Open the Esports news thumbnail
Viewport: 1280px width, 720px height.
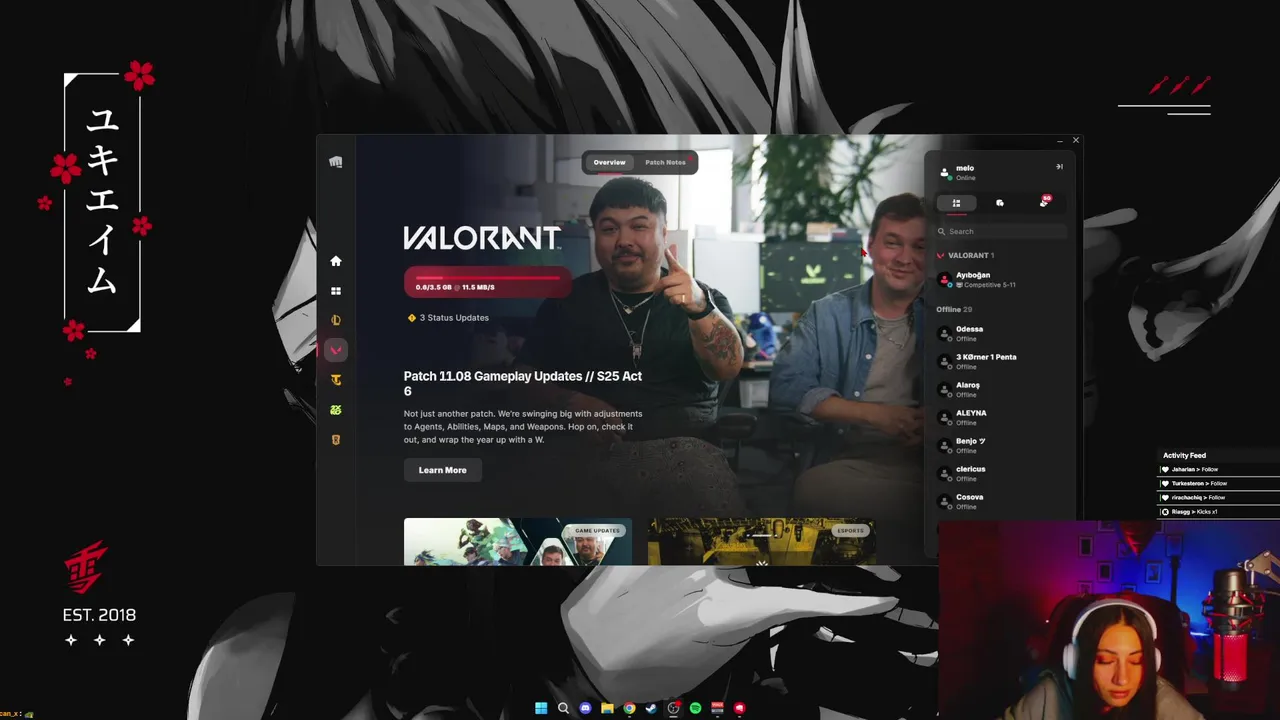click(x=762, y=542)
